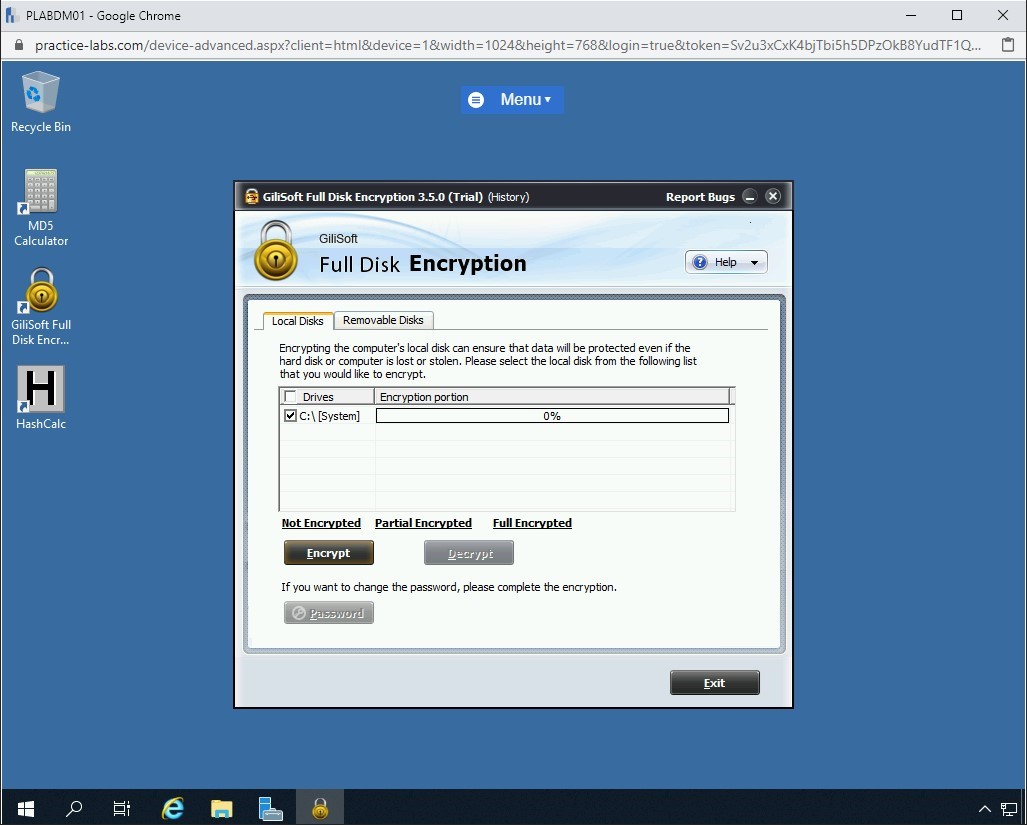Viewport: 1027px width, 825px height.
Task: Open File Explorer from the taskbar
Action: pyautogui.click(x=222, y=808)
